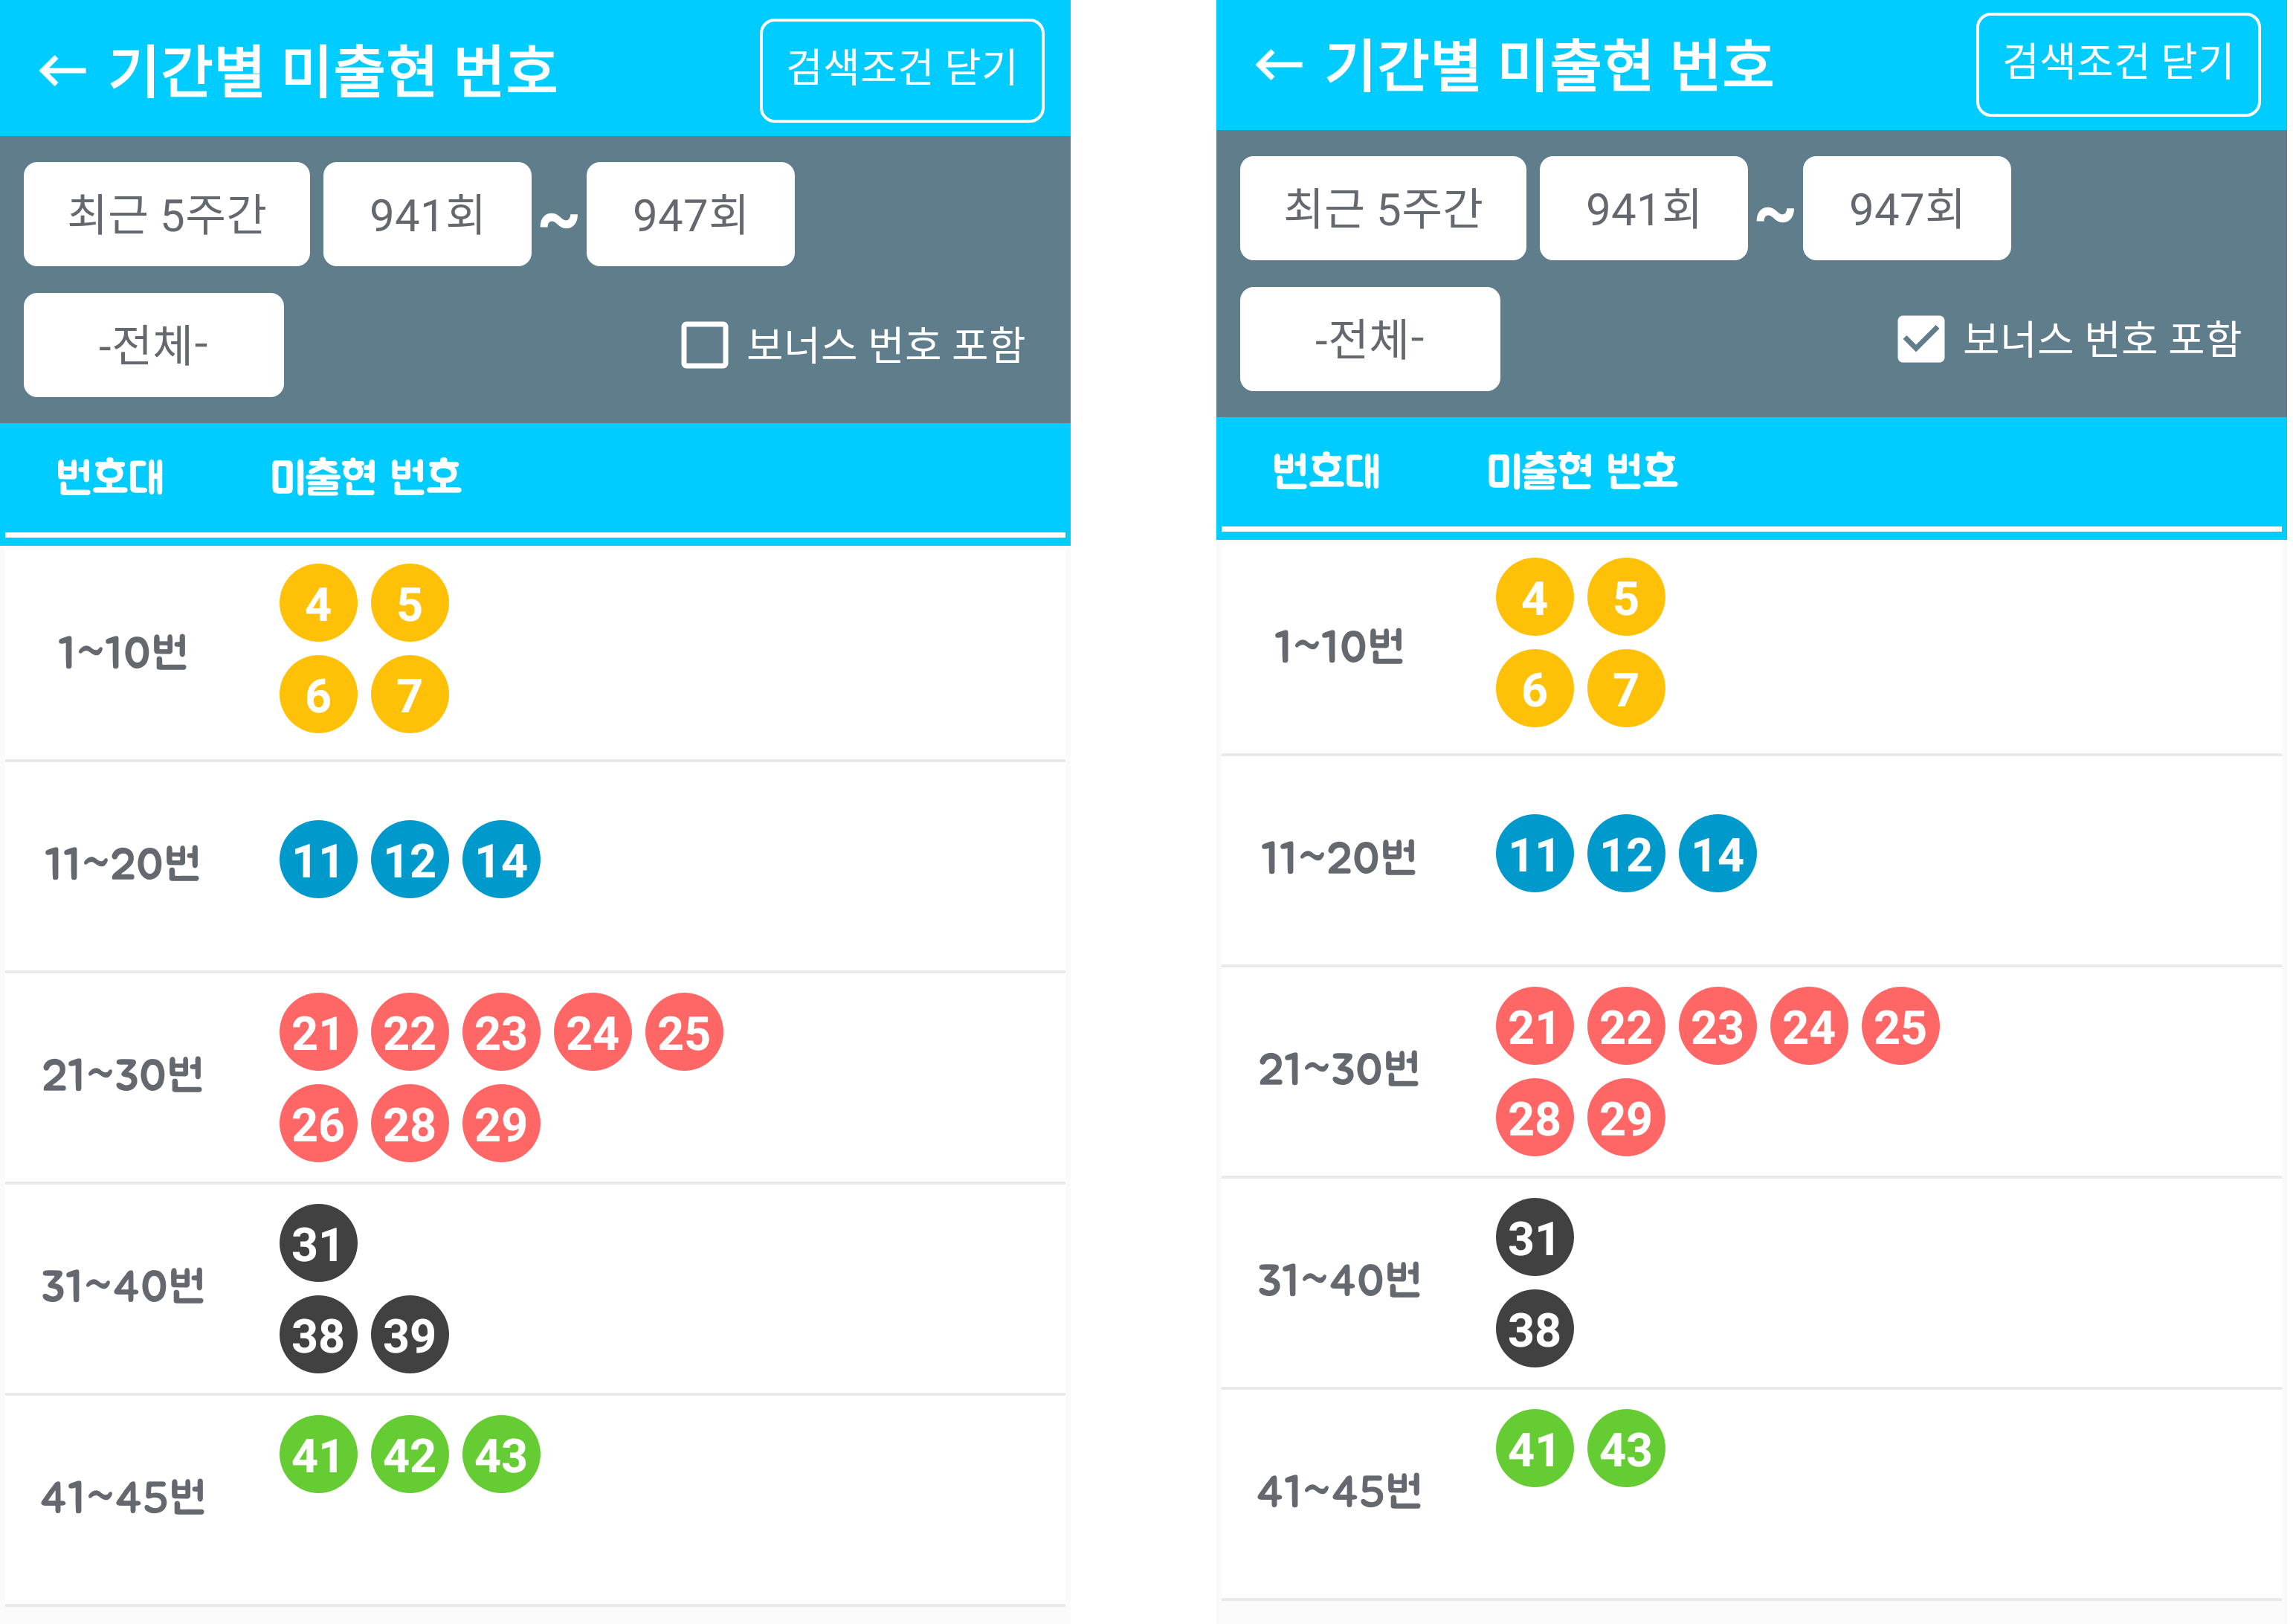Viewport: 2293px width, 1624px height.
Task: Open the 최근 5주간 dropdown in left screen
Action: pos(167,214)
